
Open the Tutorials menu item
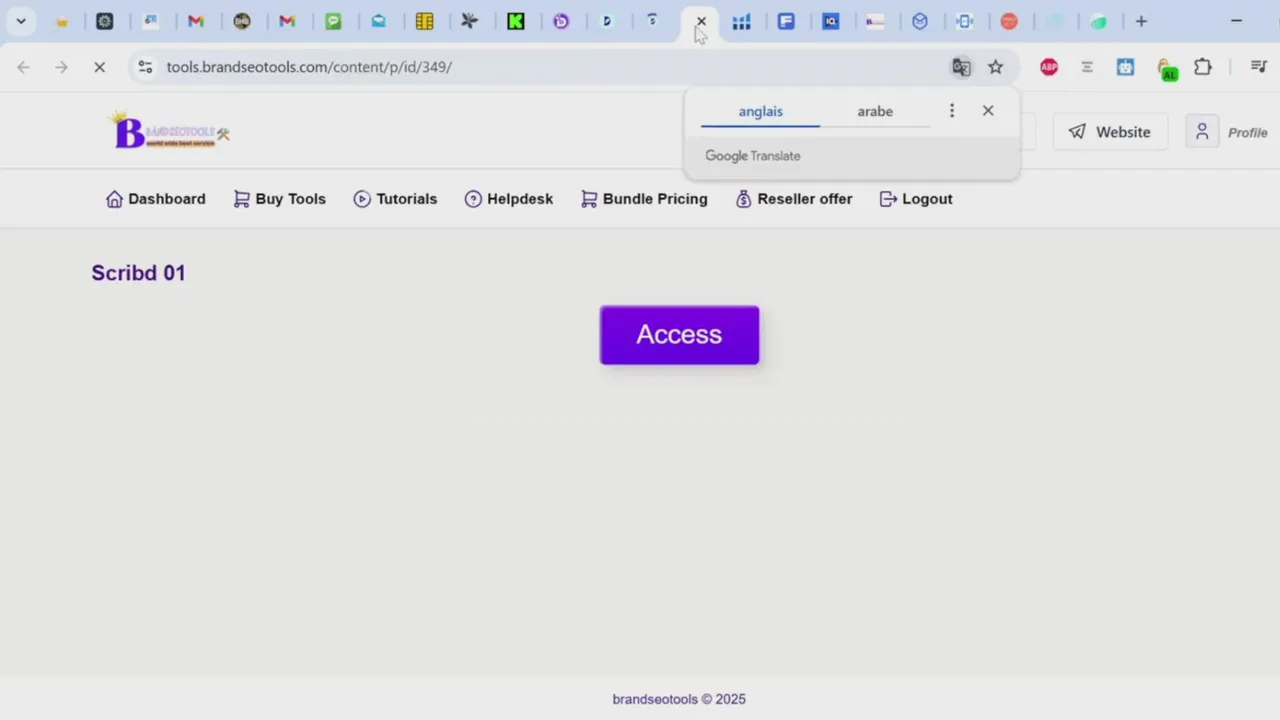(395, 199)
